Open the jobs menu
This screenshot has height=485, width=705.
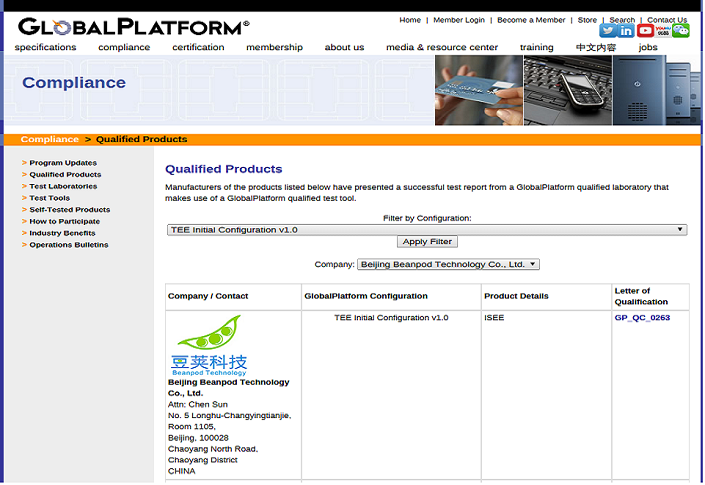[648, 47]
